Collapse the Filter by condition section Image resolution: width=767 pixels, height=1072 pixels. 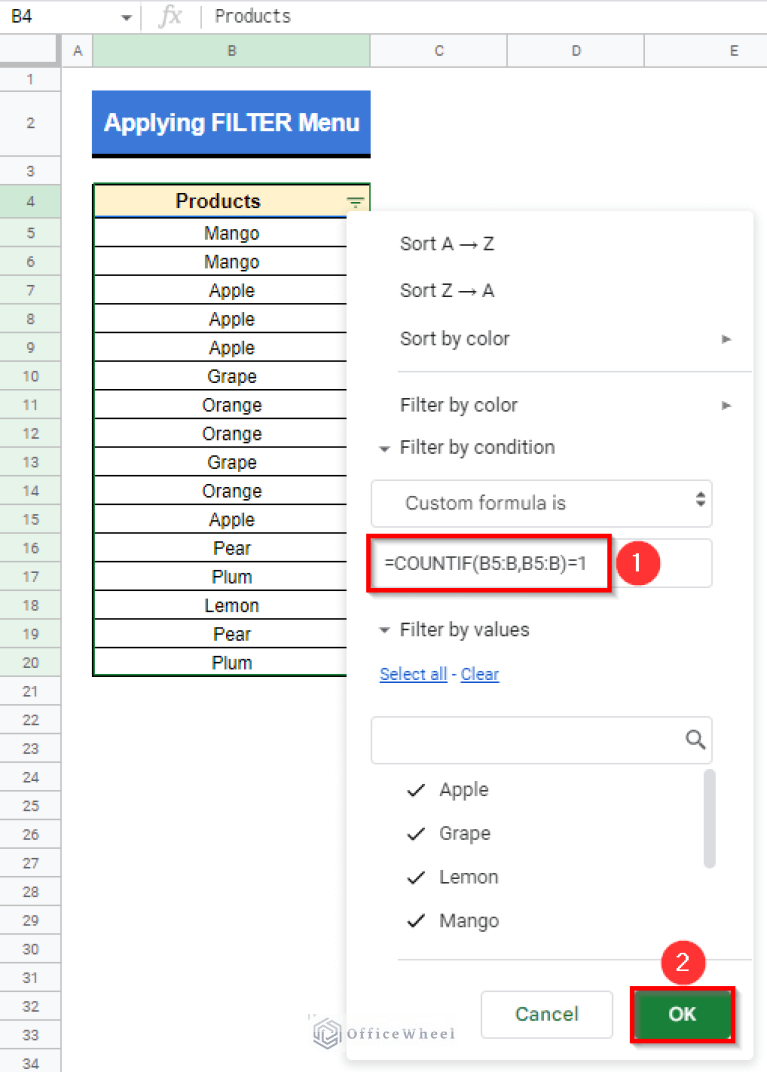(x=385, y=447)
